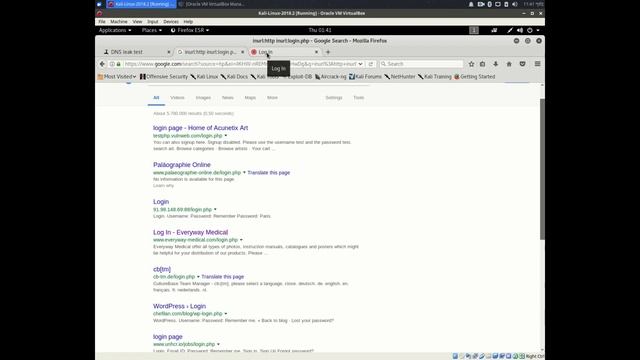Open Google search Settings
Screen dimensions: 640x360
click(334, 98)
